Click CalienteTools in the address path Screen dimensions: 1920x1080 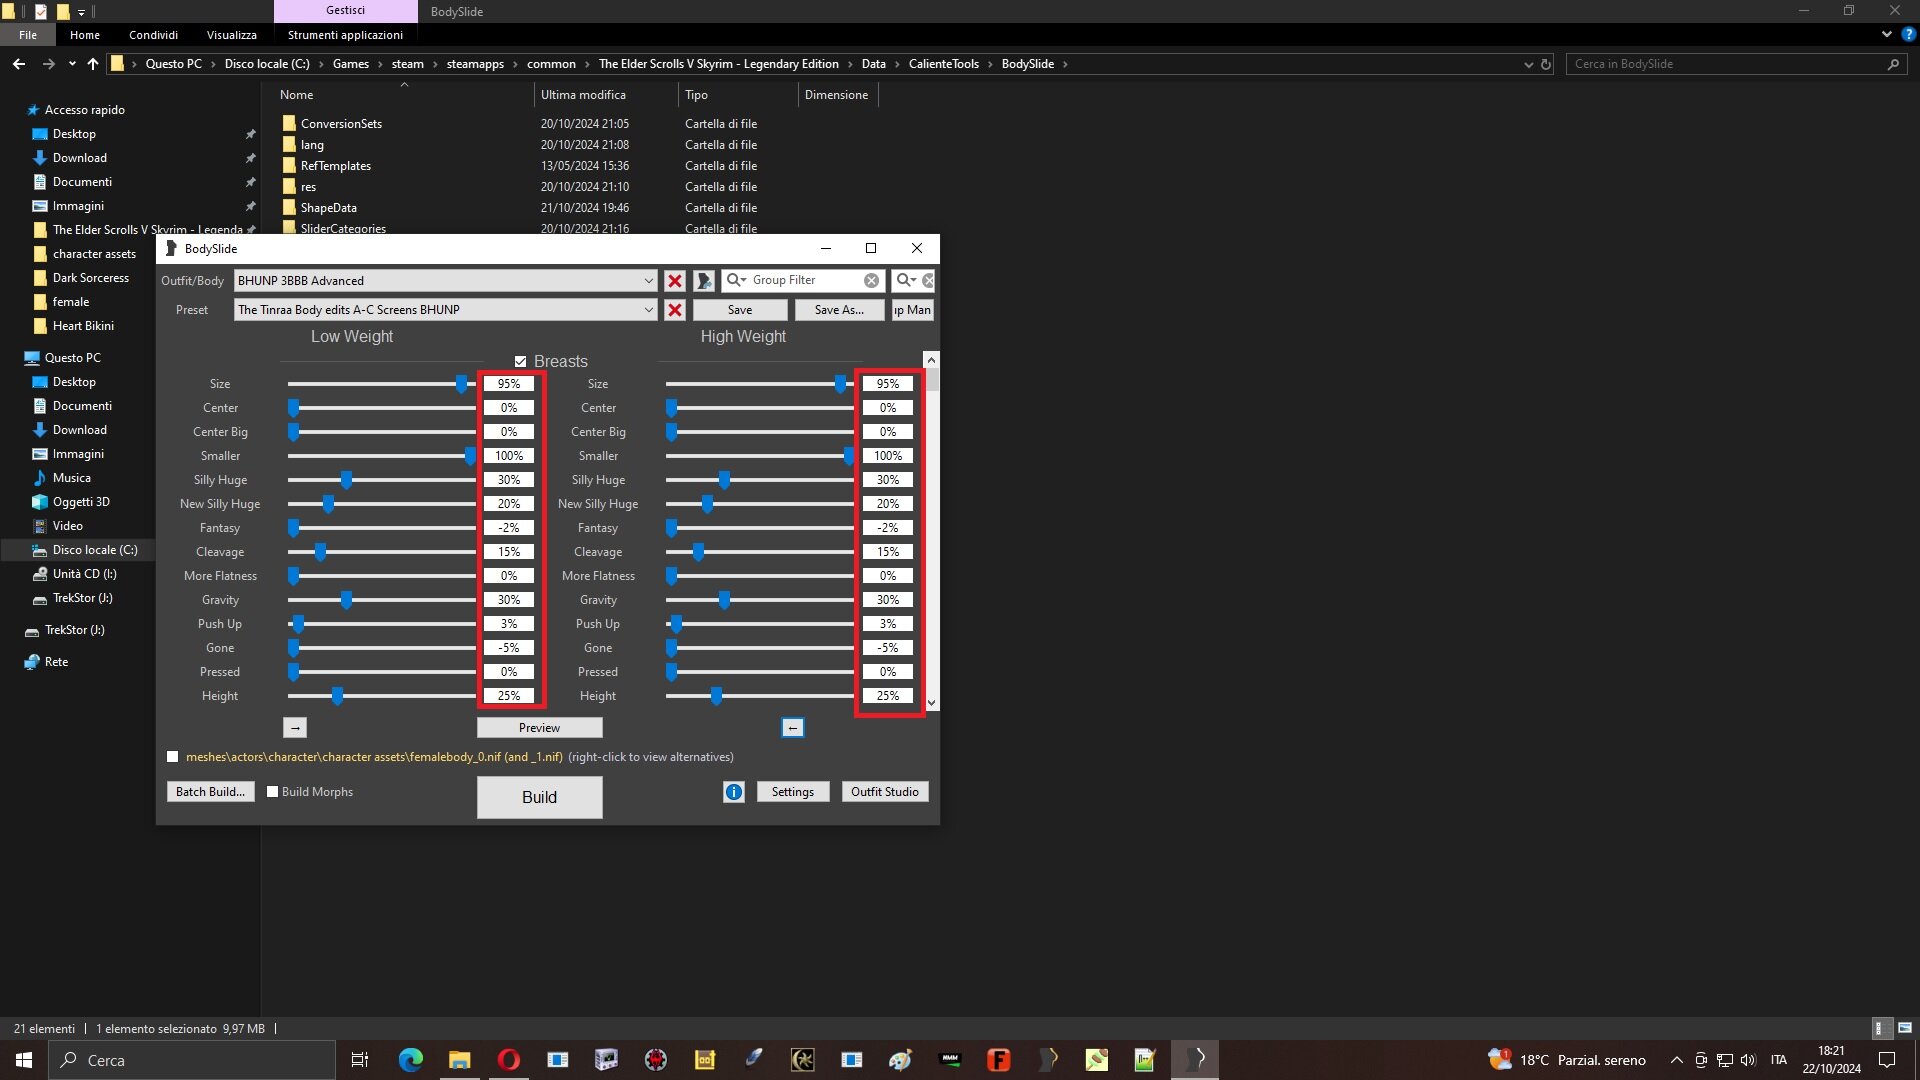click(943, 64)
